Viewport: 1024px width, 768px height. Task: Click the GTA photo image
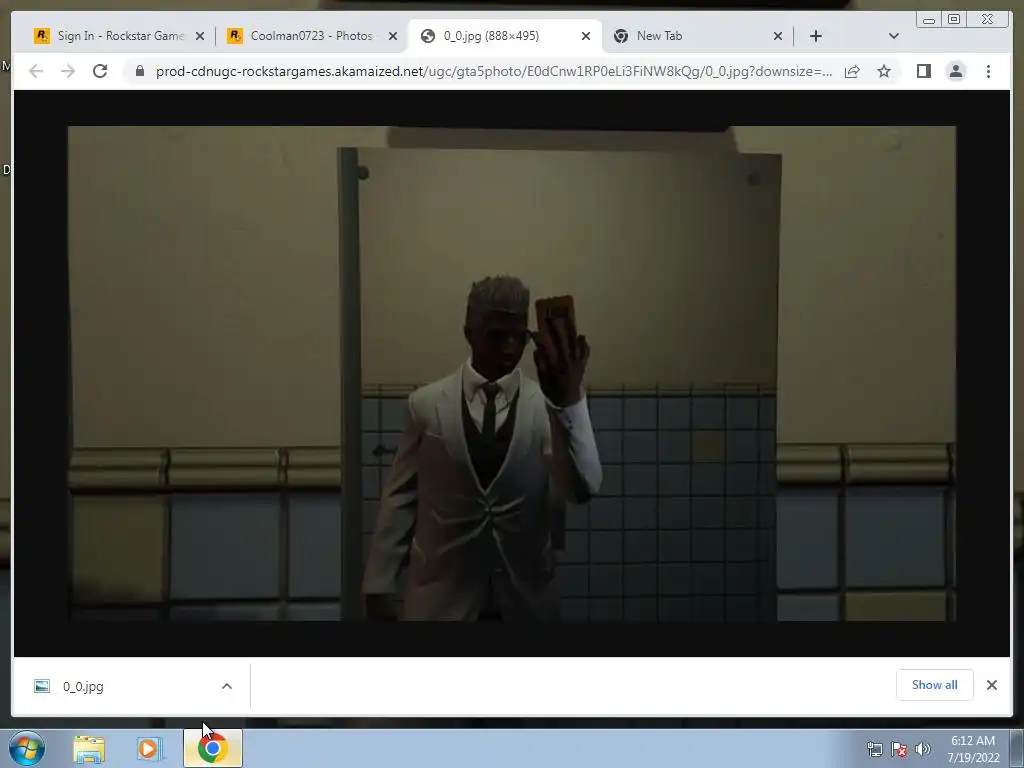click(x=512, y=374)
